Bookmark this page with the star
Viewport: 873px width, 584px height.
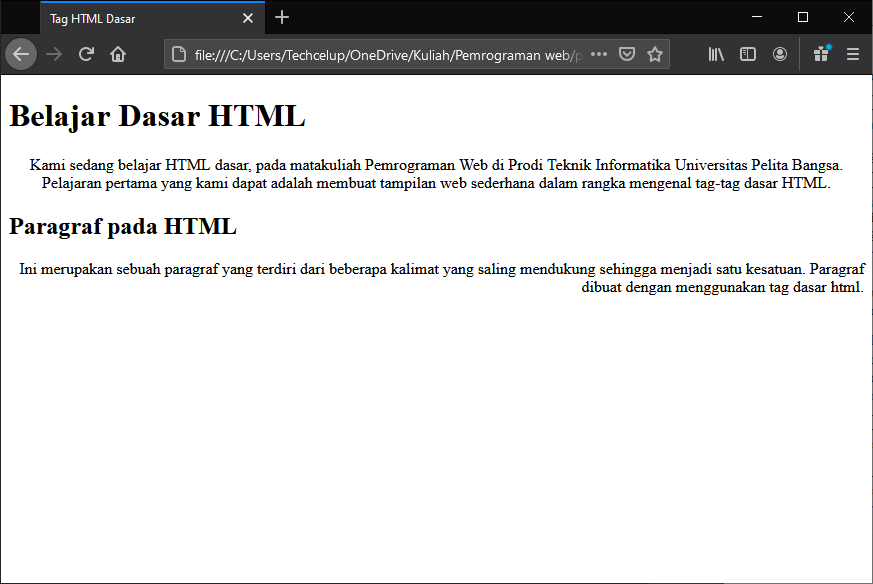[655, 54]
